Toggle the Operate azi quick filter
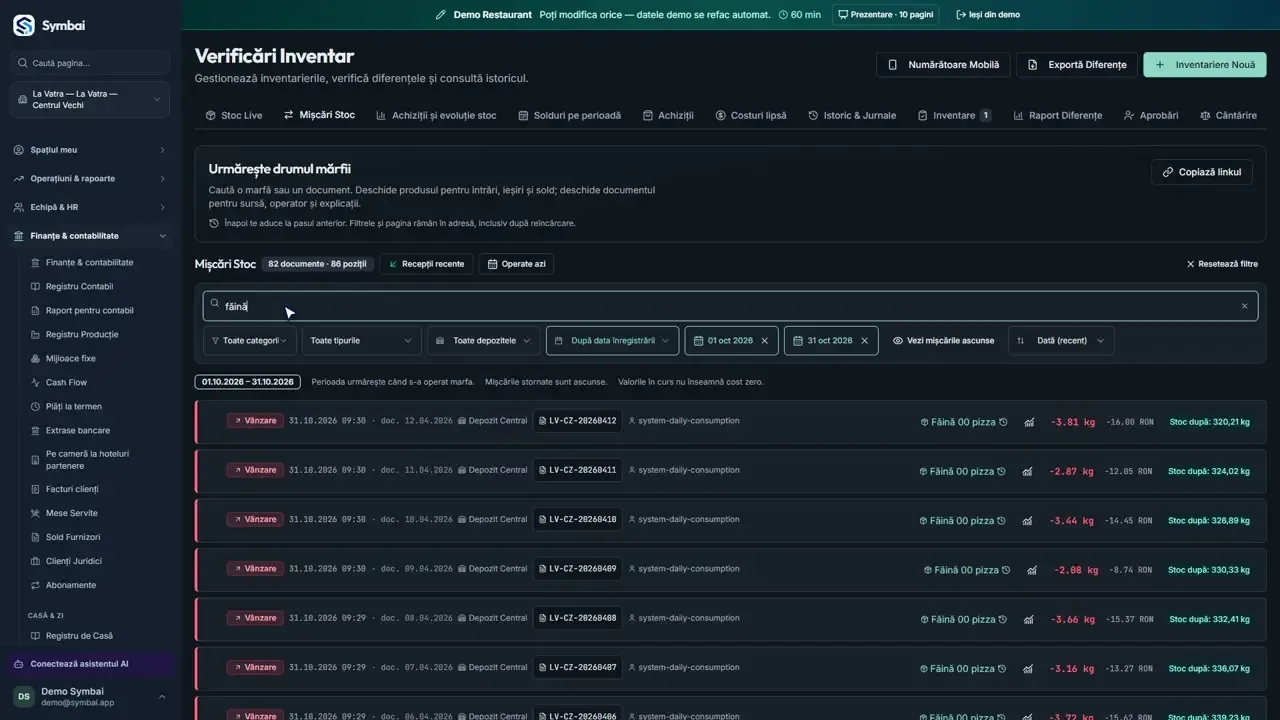The height and width of the screenshot is (720, 1280). pyautogui.click(x=516, y=264)
